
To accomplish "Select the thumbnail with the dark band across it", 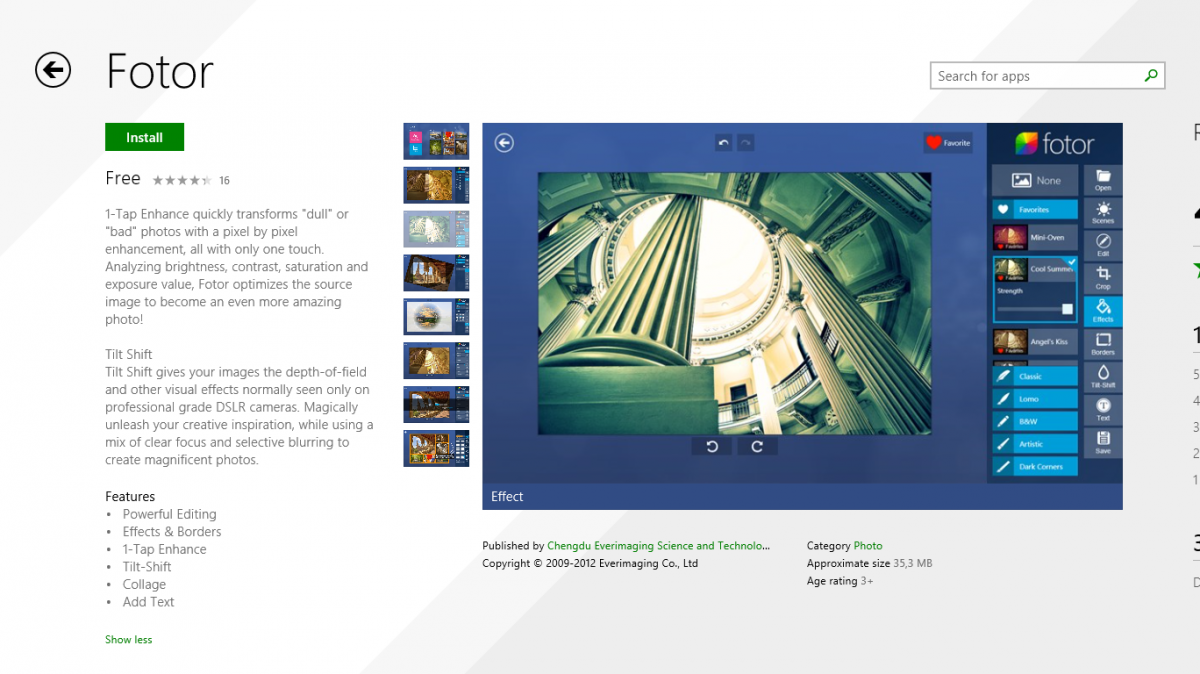I will click(436, 404).
